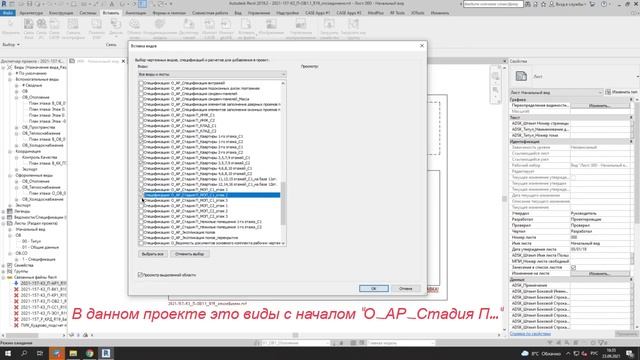The height and width of the screenshot is (360, 640).
Task: Click the Load as Group ribbon icon
Action: point(353,24)
